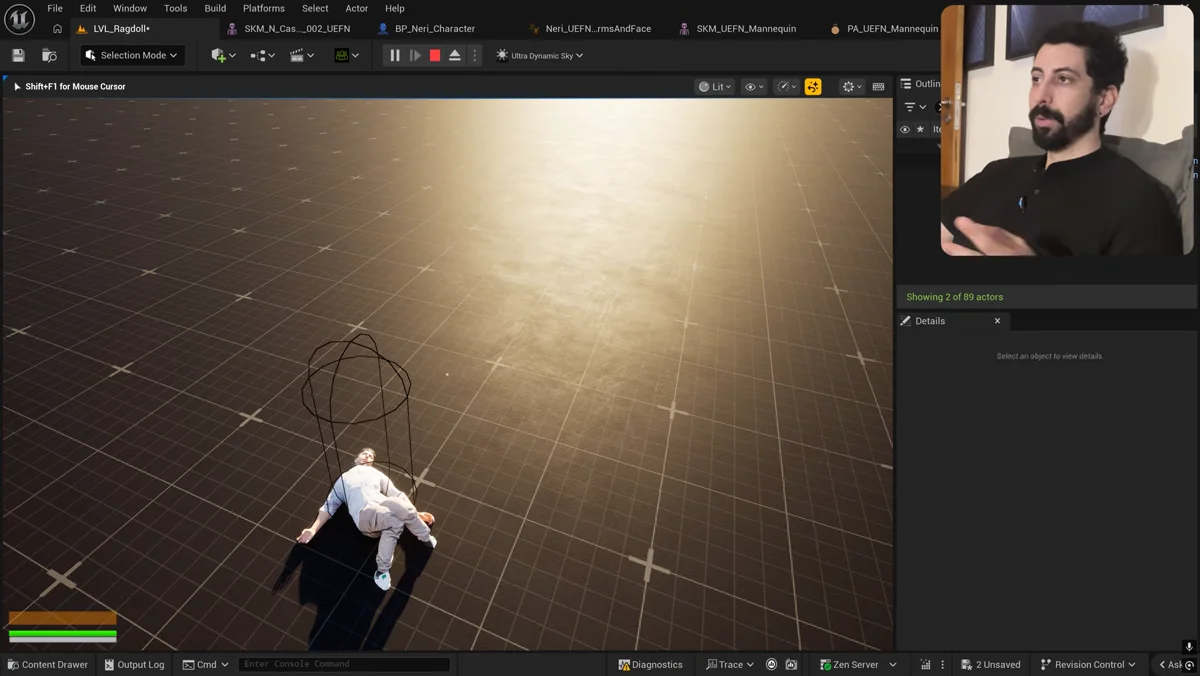Open the Trace dropdown
Viewport: 1200px width, 676px height.
pyautogui.click(x=730, y=664)
